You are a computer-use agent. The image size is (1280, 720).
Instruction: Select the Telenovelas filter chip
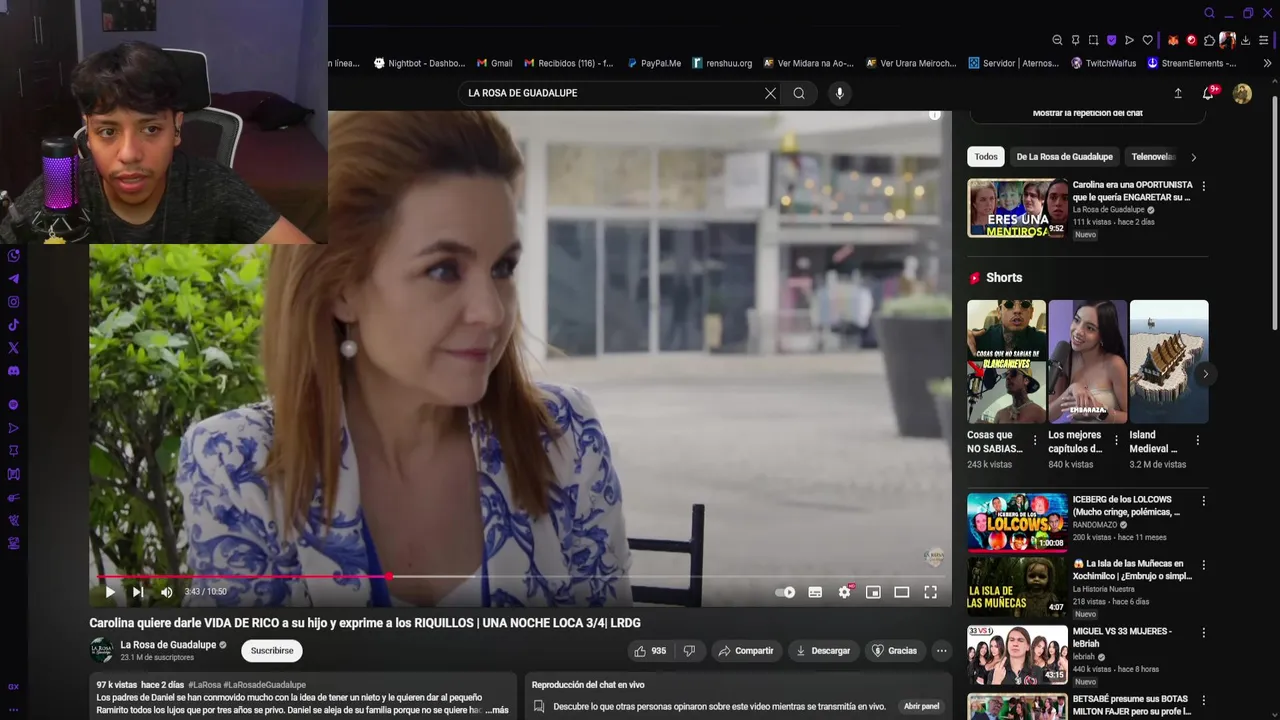pyautogui.click(x=1153, y=157)
